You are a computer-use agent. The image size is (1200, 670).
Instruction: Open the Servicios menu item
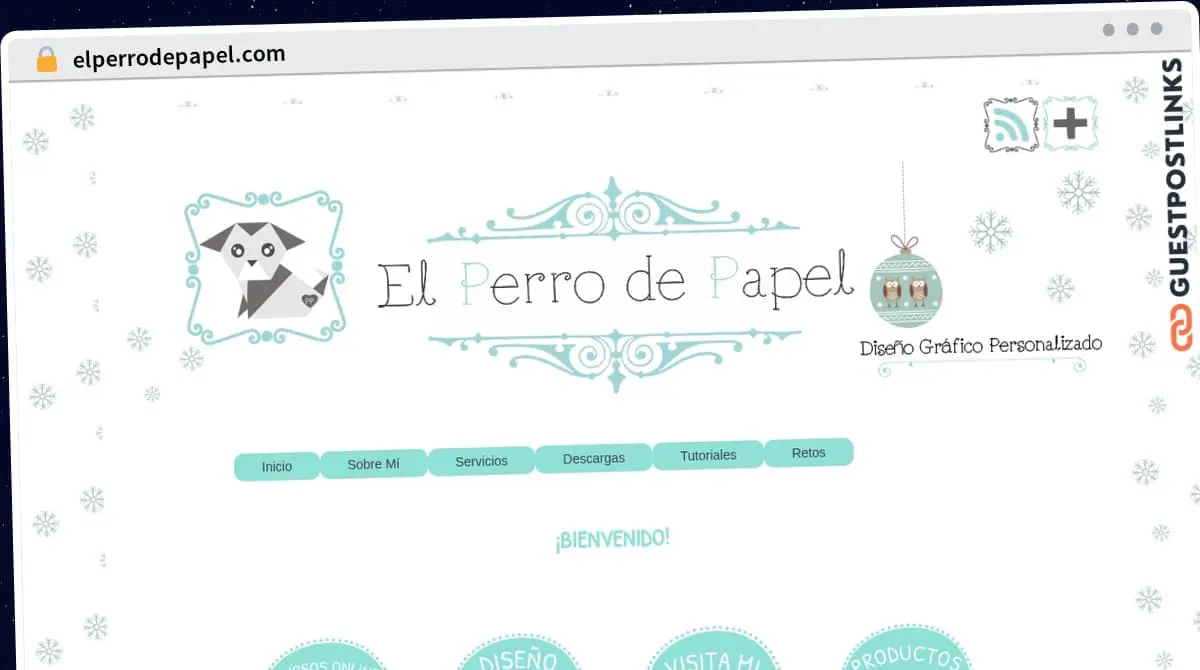point(481,461)
